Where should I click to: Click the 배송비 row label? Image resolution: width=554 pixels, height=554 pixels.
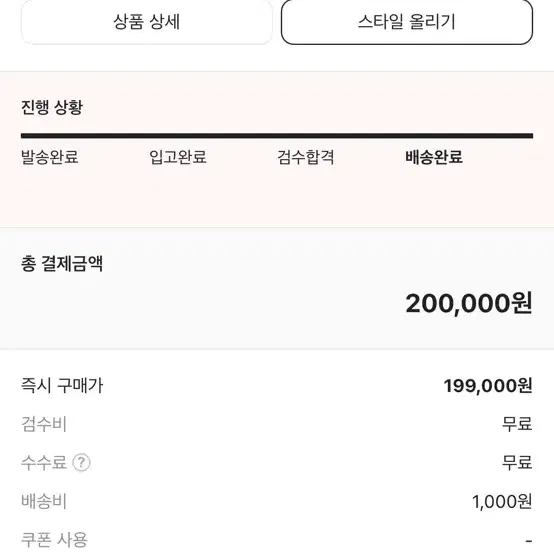pyautogui.click(x=44, y=501)
